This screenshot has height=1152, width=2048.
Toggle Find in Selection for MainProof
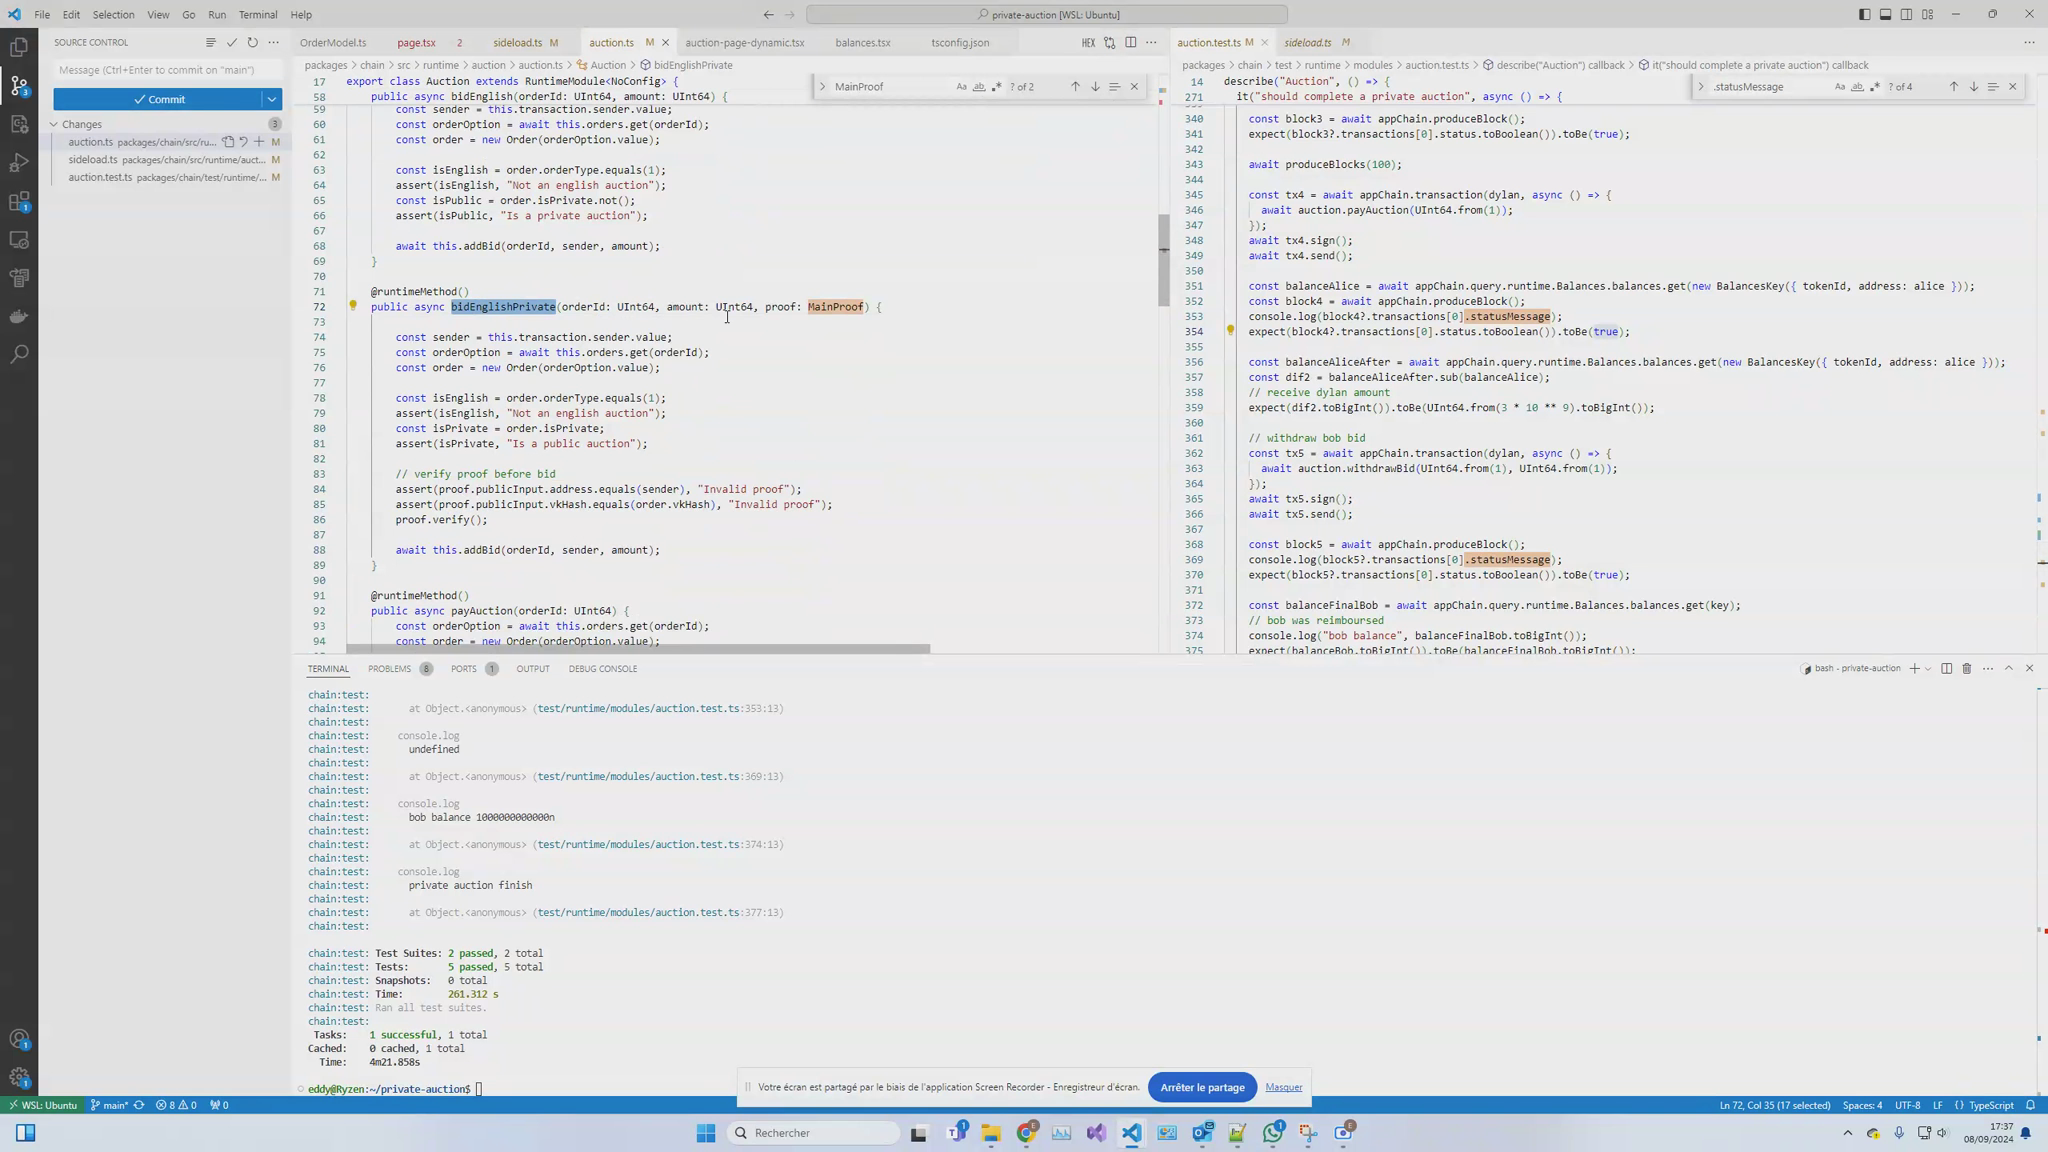pyautogui.click(x=1114, y=87)
